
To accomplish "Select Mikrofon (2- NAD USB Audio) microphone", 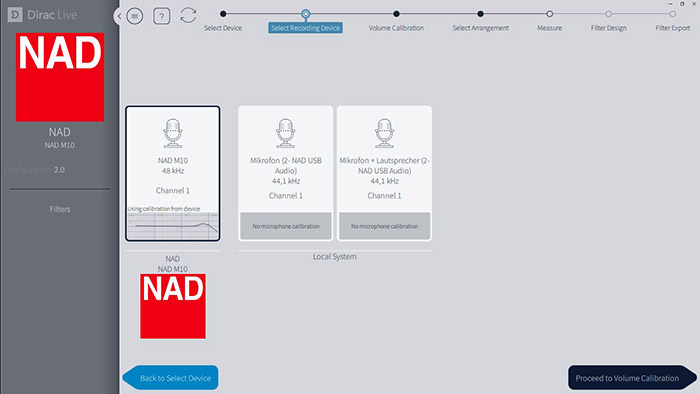I will pyautogui.click(x=286, y=173).
